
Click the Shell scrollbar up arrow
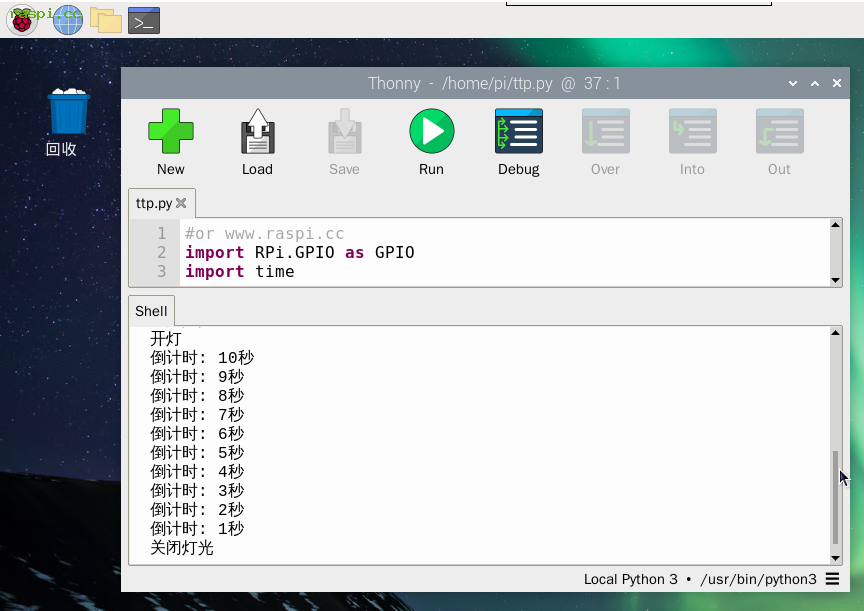[x=836, y=333]
